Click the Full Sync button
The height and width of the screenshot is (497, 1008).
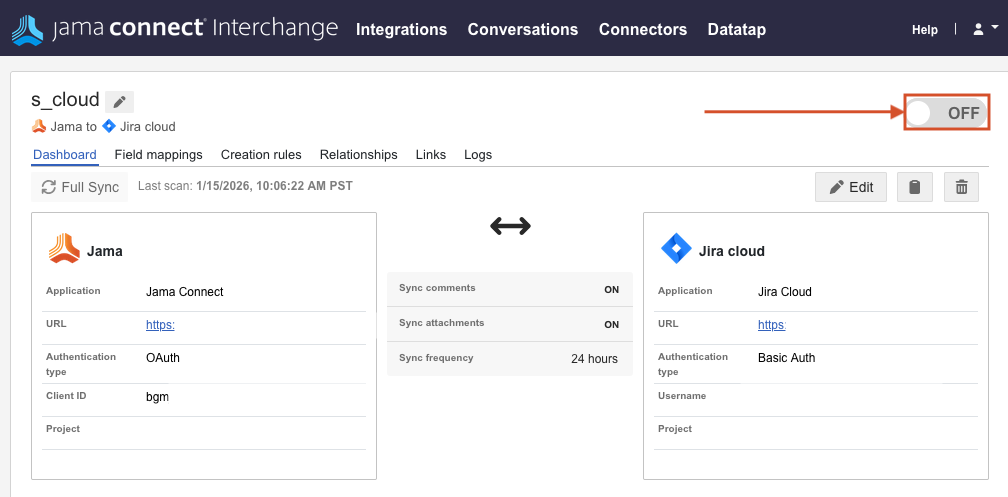(x=80, y=187)
